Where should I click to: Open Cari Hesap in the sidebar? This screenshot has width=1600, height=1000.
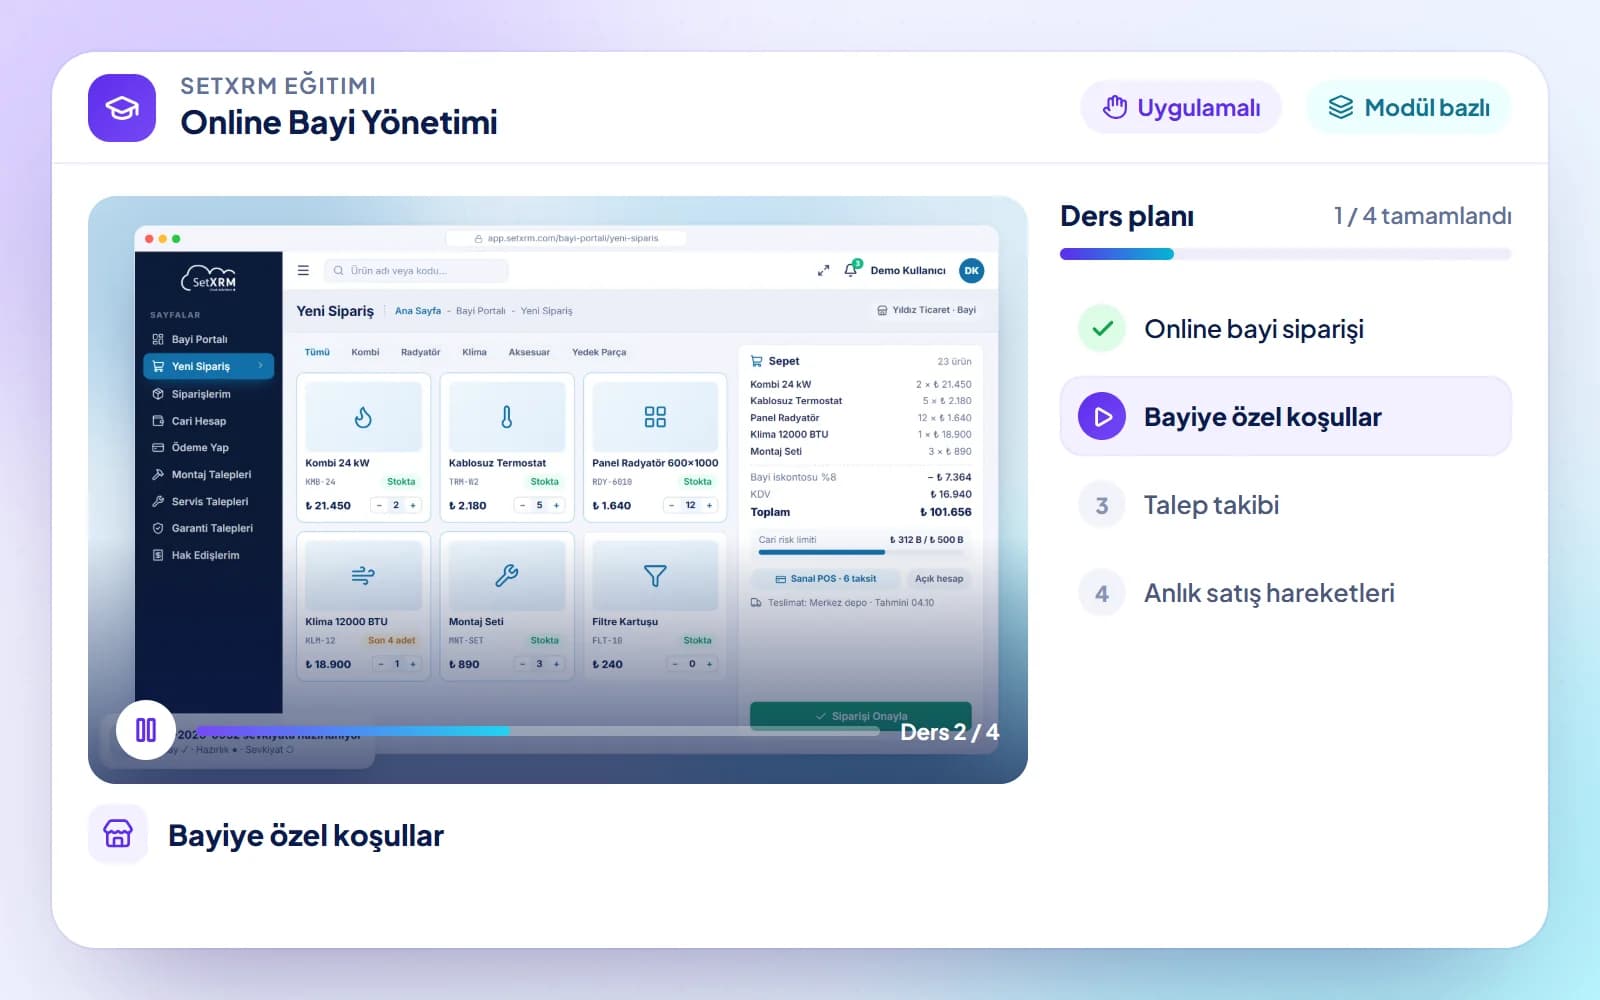pos(198,421)
